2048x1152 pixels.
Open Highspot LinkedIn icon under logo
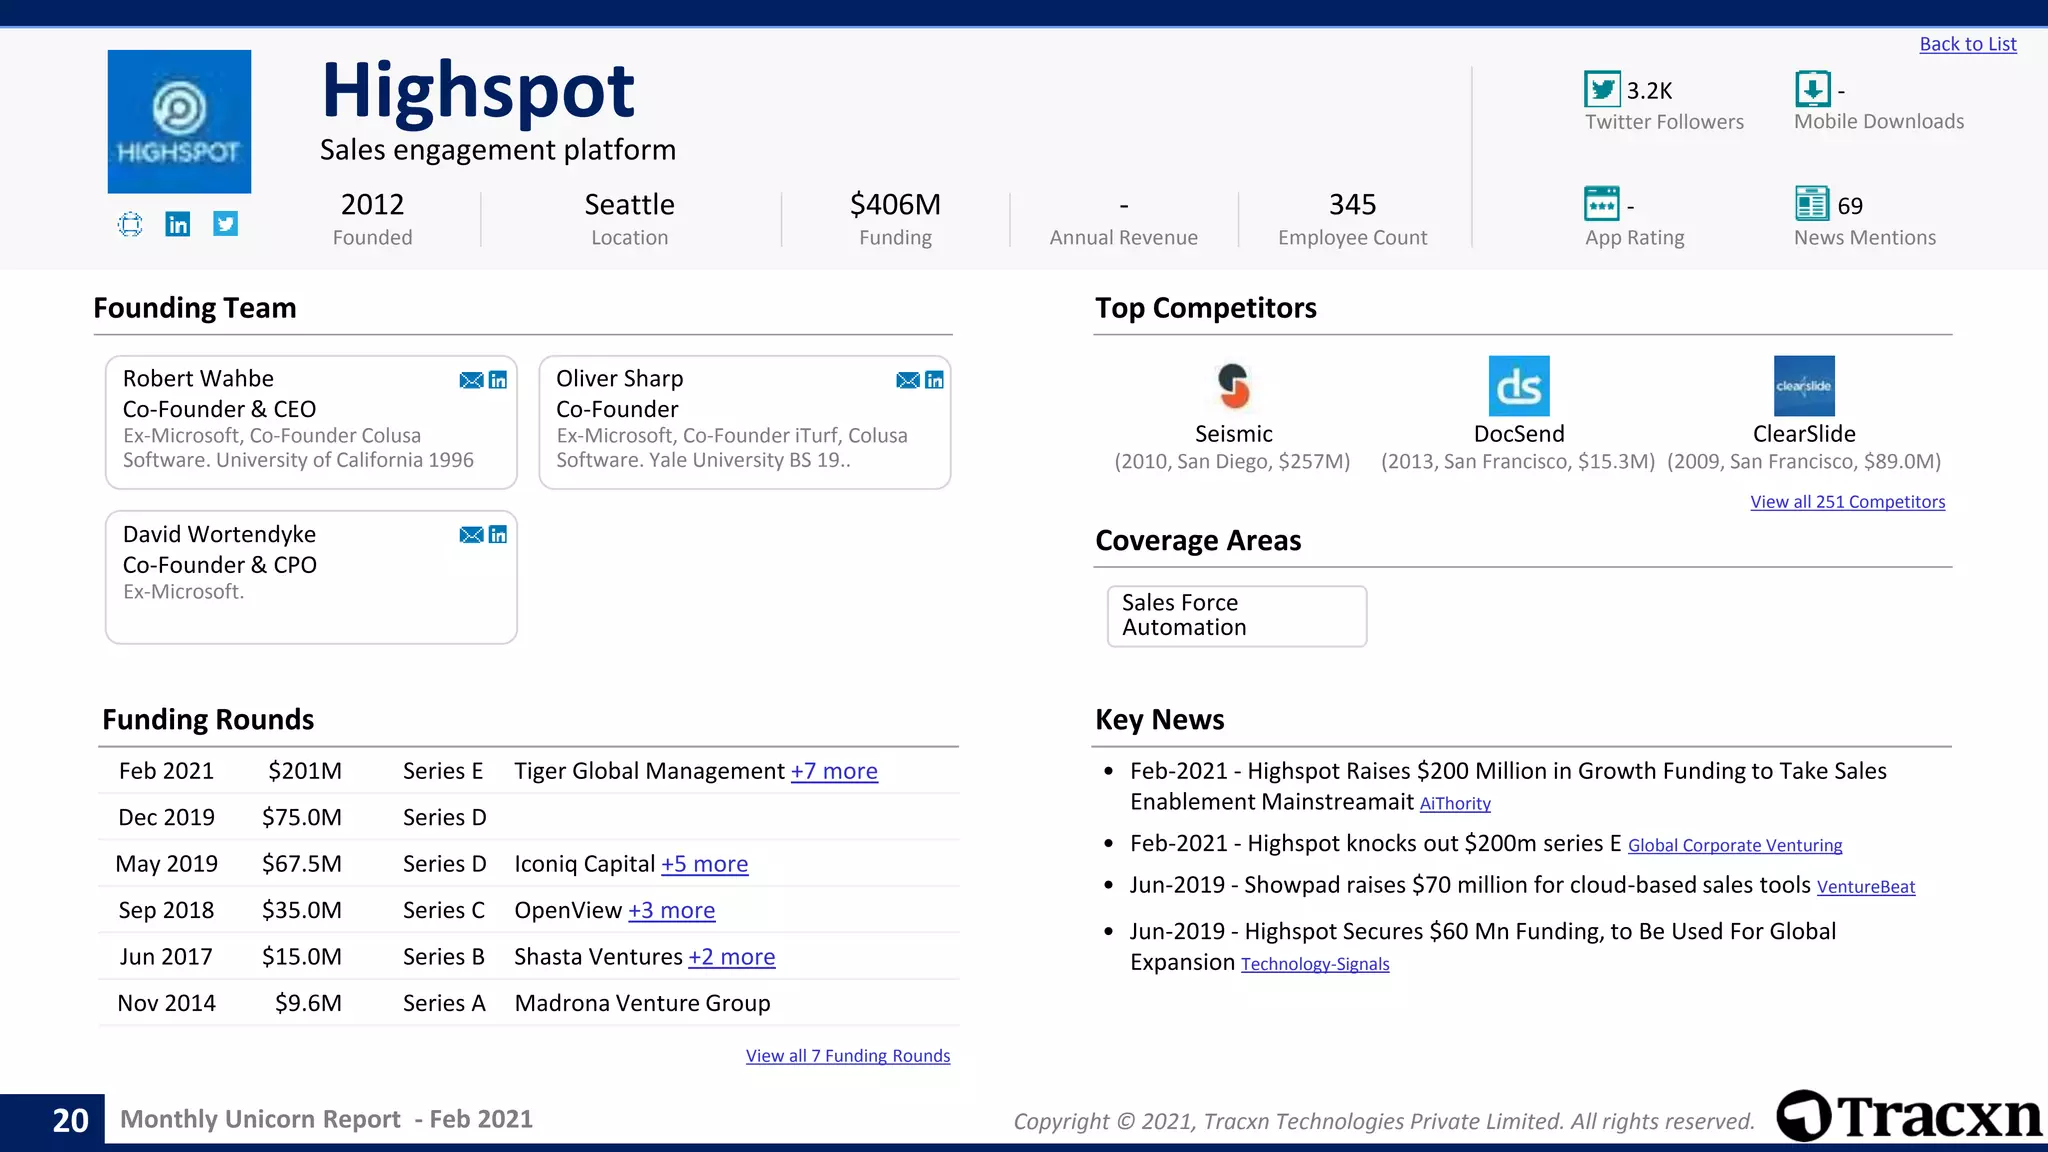[x=178, y=224]
